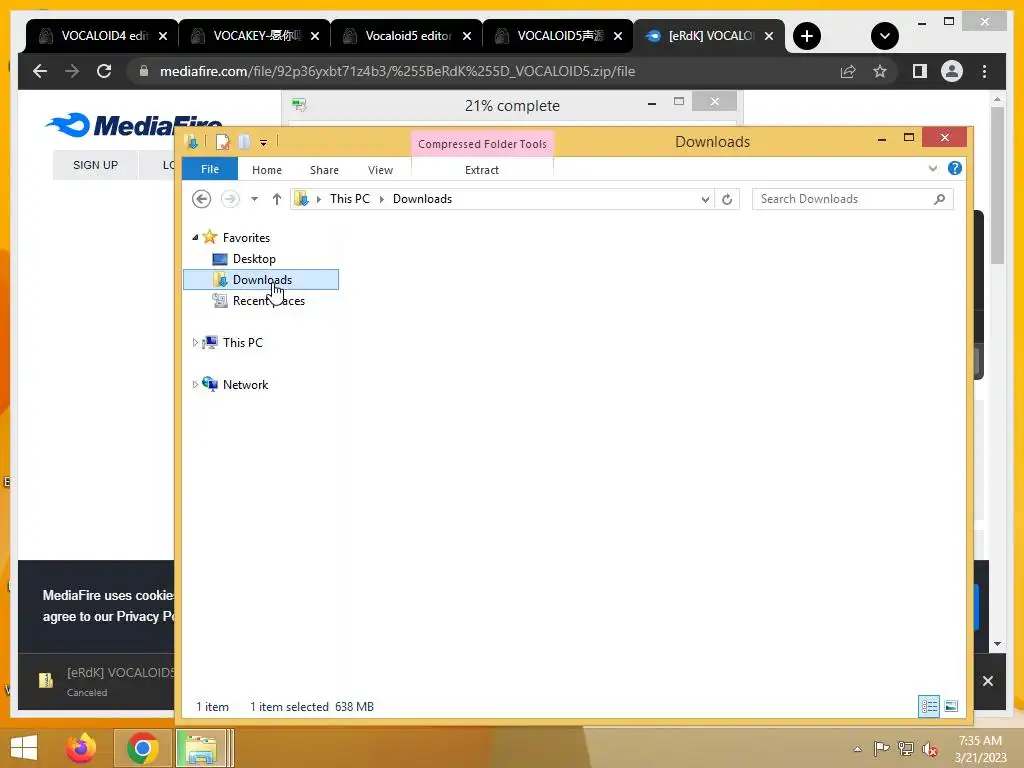Click the browser forward arrow
The image size is (1024, 768).
[x=72, y=71]
